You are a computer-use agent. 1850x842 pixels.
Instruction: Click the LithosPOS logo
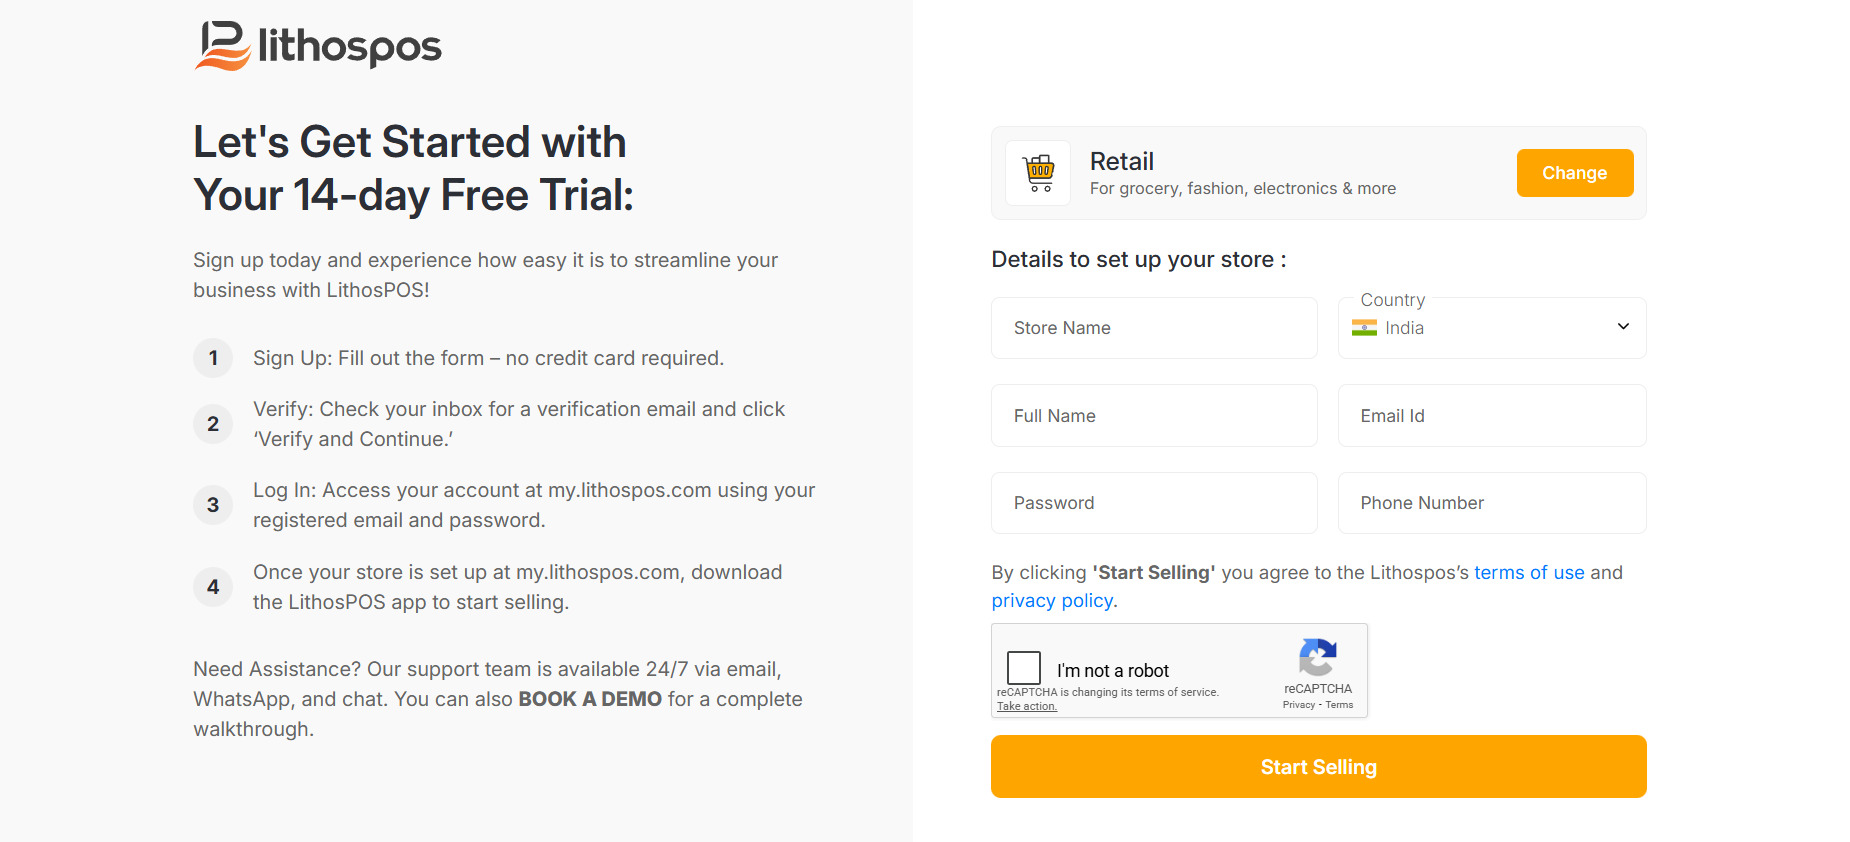point(318,46)
